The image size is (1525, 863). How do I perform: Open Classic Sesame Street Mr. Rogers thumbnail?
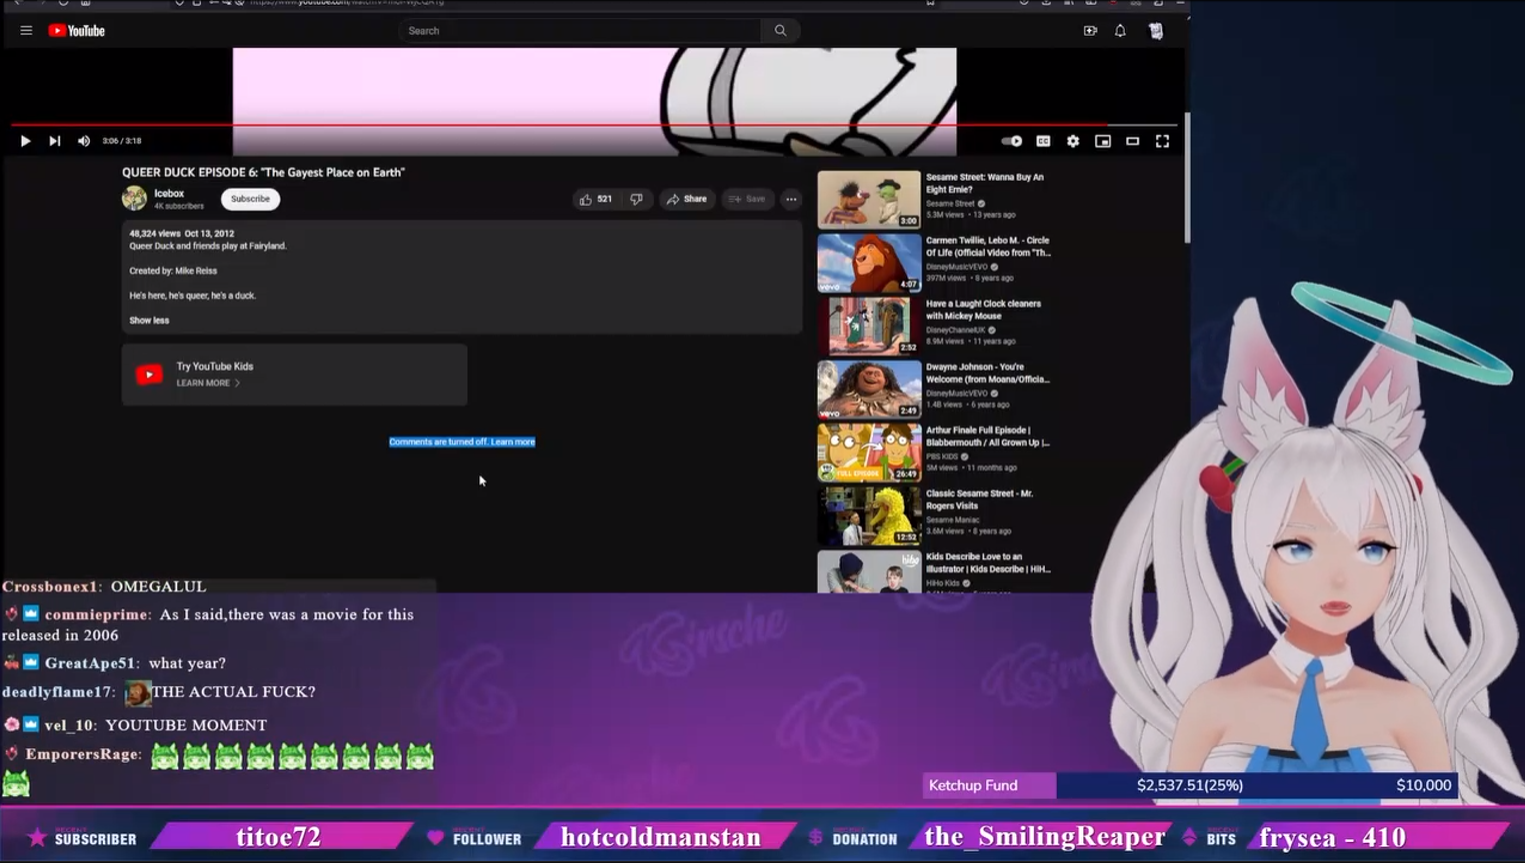[x=868, y=515]
